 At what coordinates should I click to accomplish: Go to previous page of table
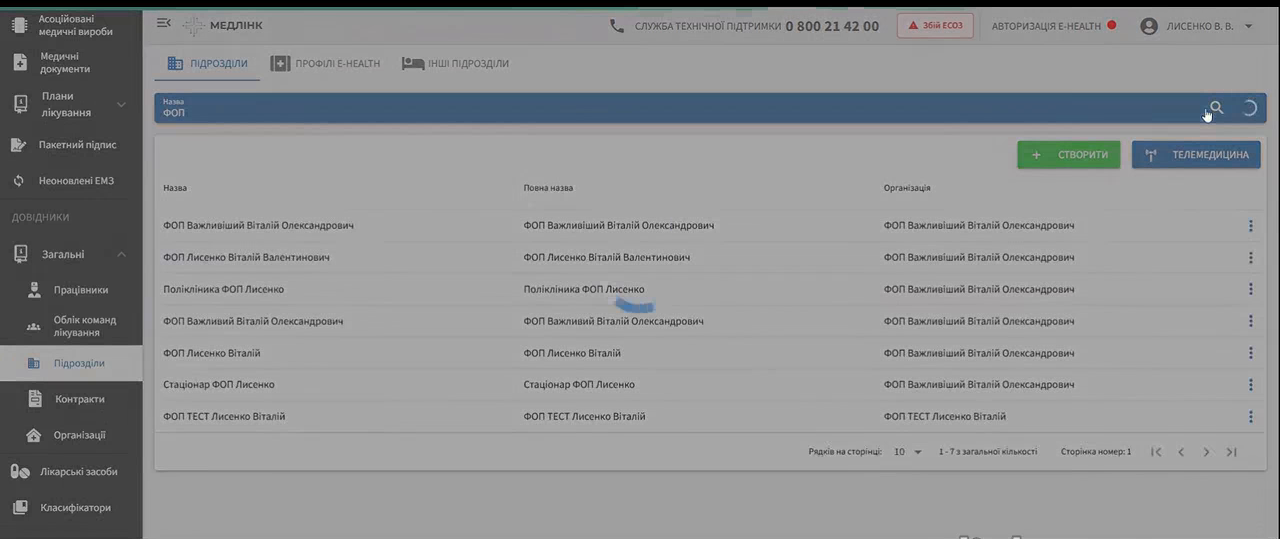pyautogui.click(x=1181, y=452)
